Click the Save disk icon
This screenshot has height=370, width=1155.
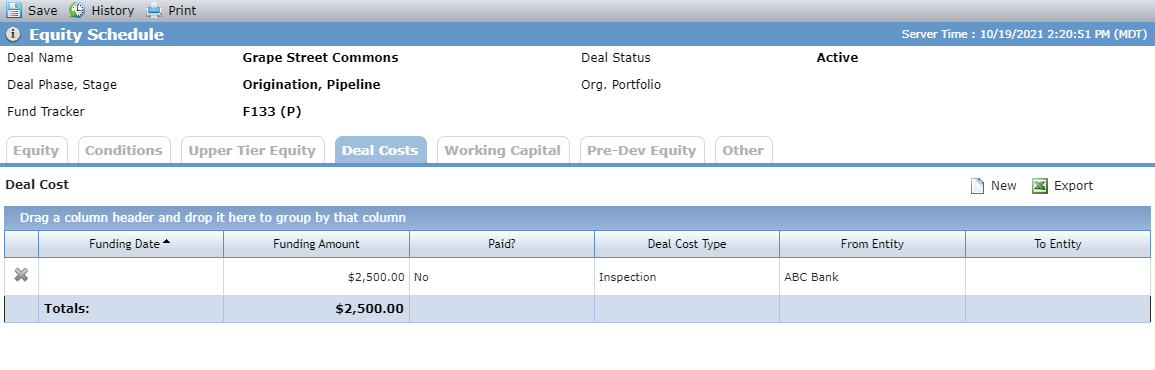click(14, 10)
